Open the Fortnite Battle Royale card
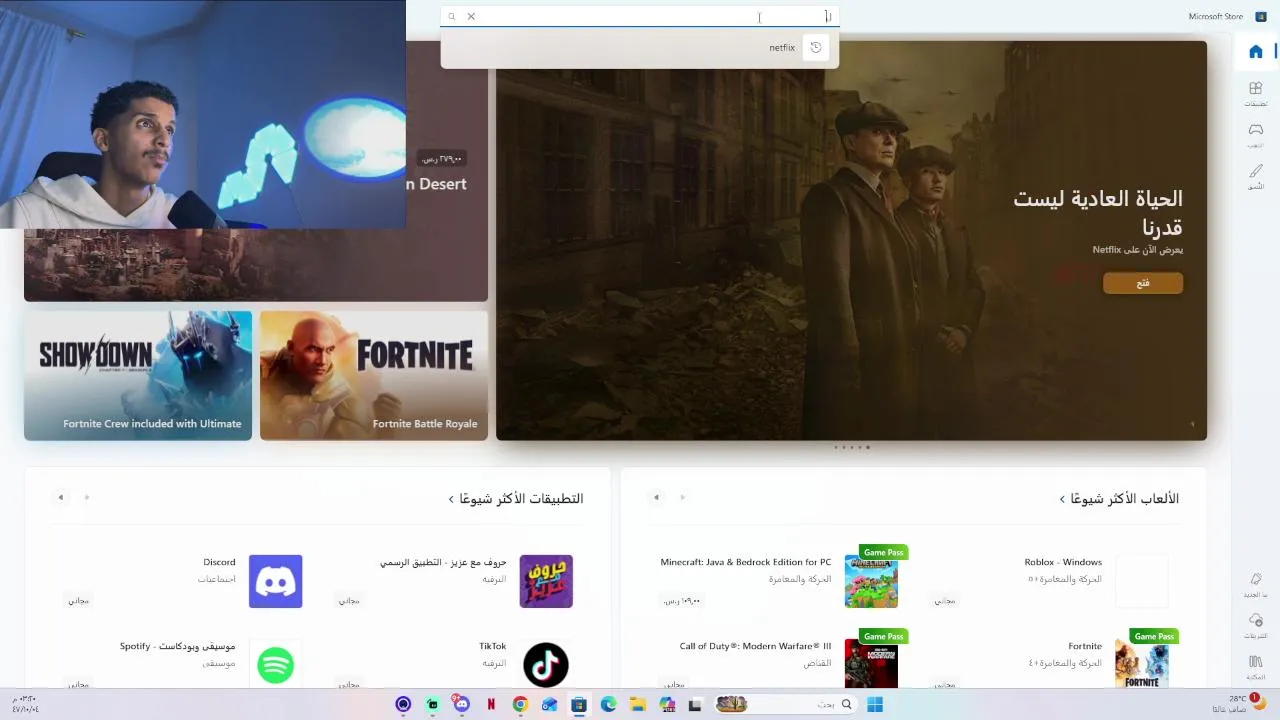The height and width of the screenshot is (720, 1280). (x=374, y=375)
